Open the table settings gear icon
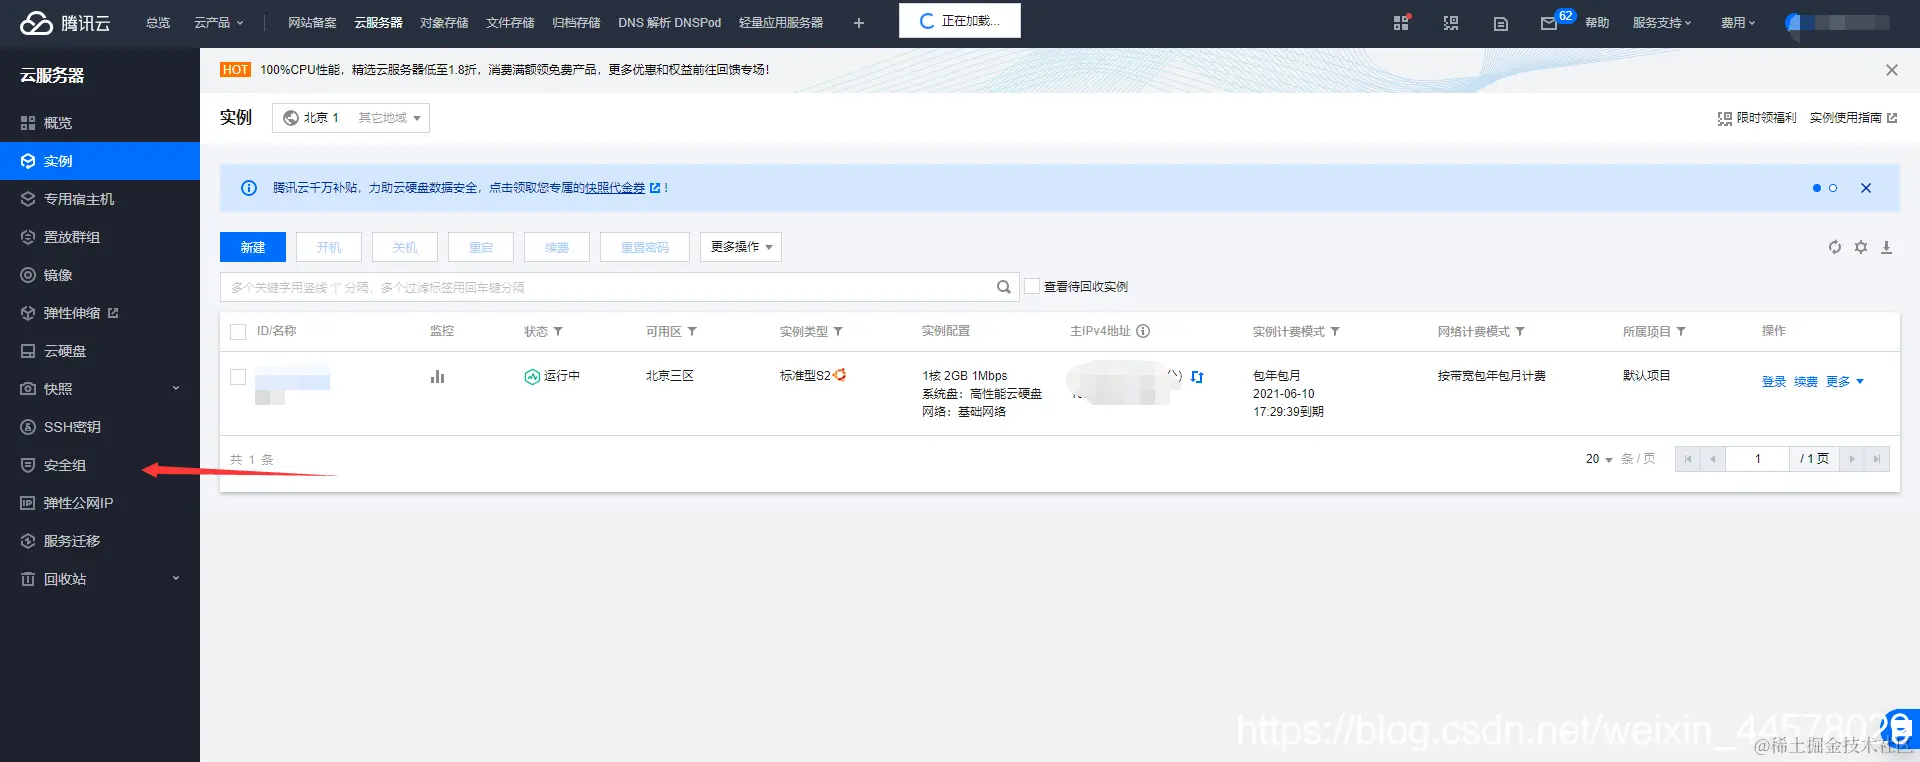The image size is (1920, 762). point(1861,247)
